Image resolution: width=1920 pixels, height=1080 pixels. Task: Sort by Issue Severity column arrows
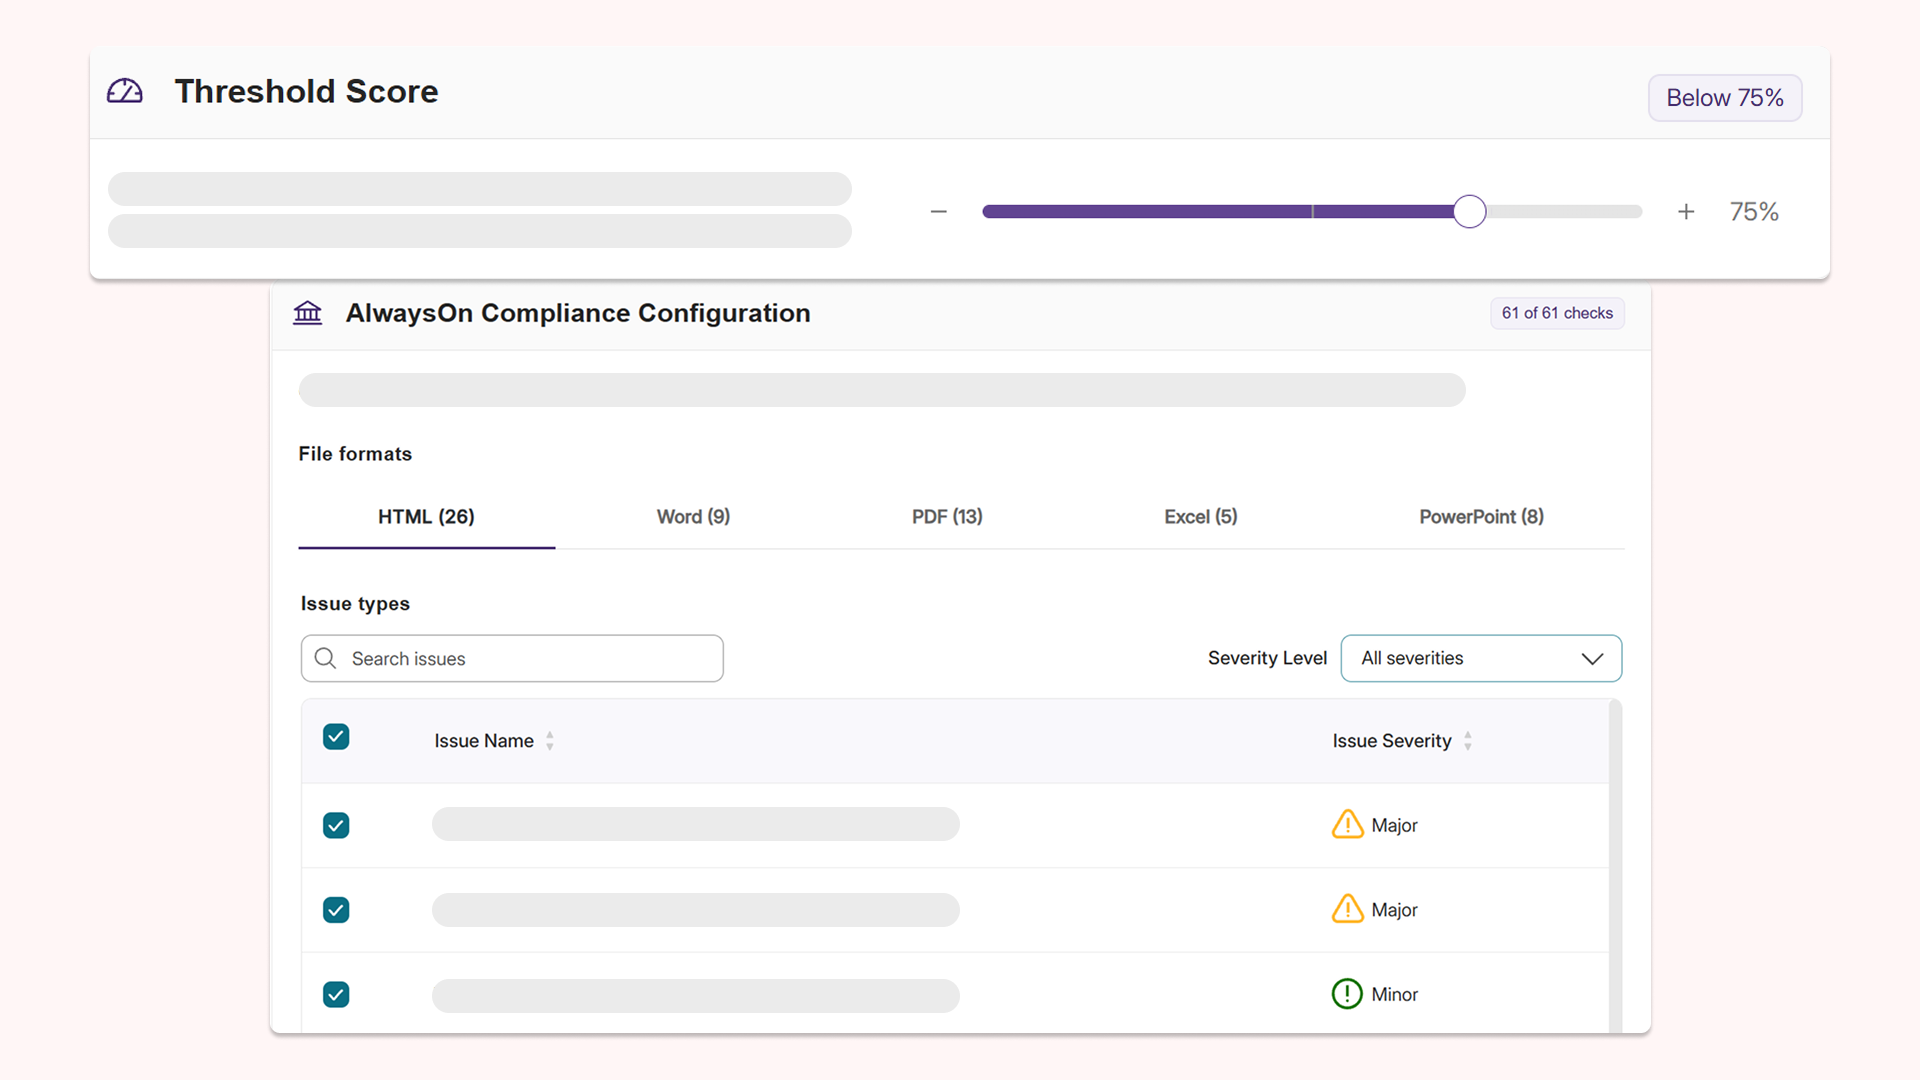pyautogui.click(x=1468, y=741)
